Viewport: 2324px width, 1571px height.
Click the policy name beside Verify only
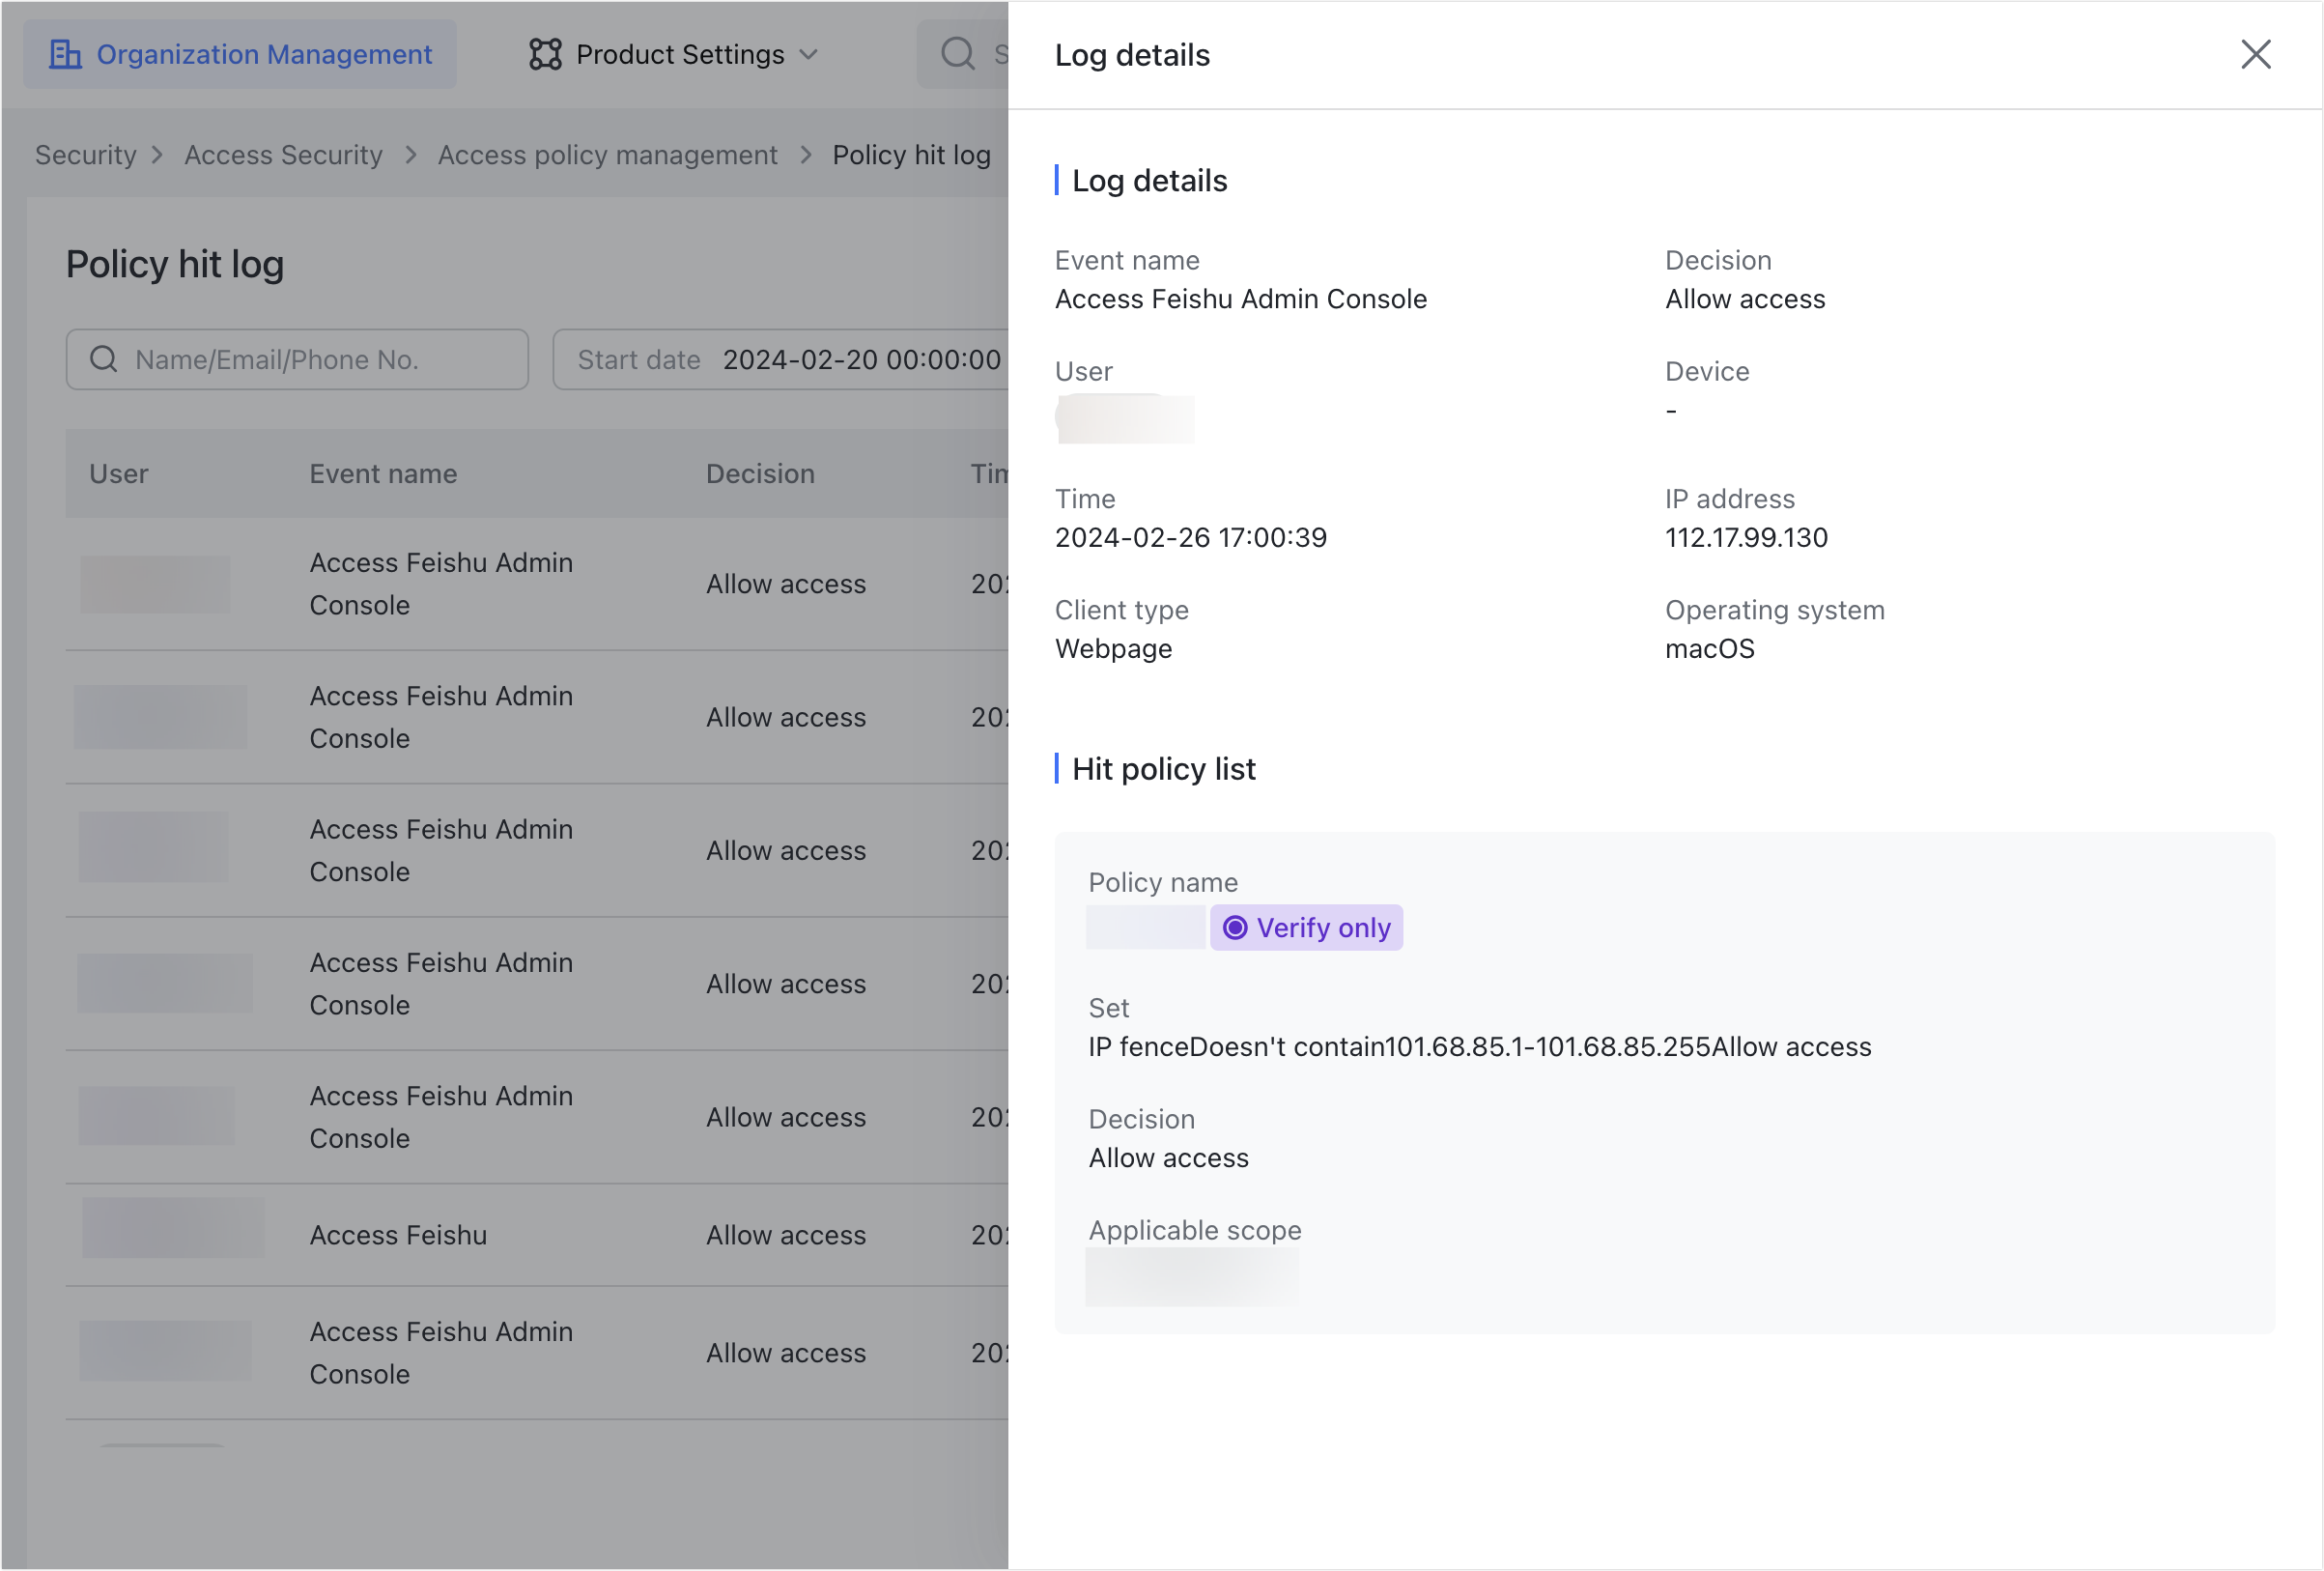tap(1144, 927)
